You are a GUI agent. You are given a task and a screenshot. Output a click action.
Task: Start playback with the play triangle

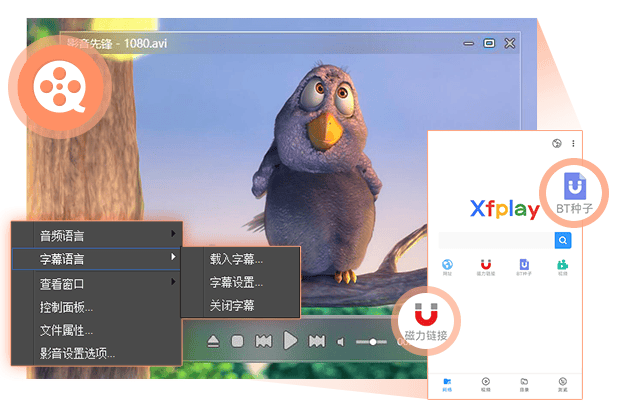coord(290,341)
